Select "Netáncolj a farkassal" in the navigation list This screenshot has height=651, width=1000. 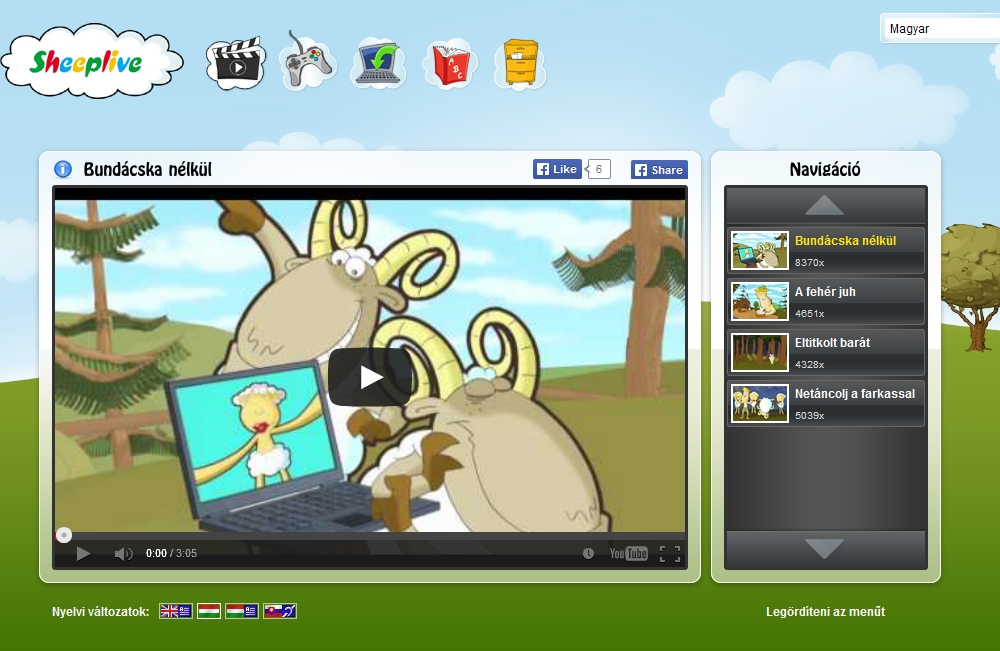[x=826, y=404]
